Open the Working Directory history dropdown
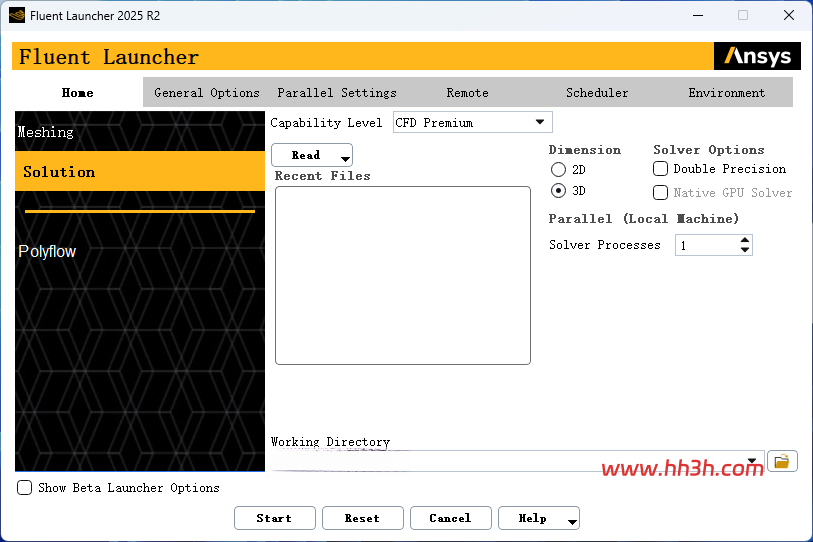Screen dimensions: 813x542 pos(752,461)
